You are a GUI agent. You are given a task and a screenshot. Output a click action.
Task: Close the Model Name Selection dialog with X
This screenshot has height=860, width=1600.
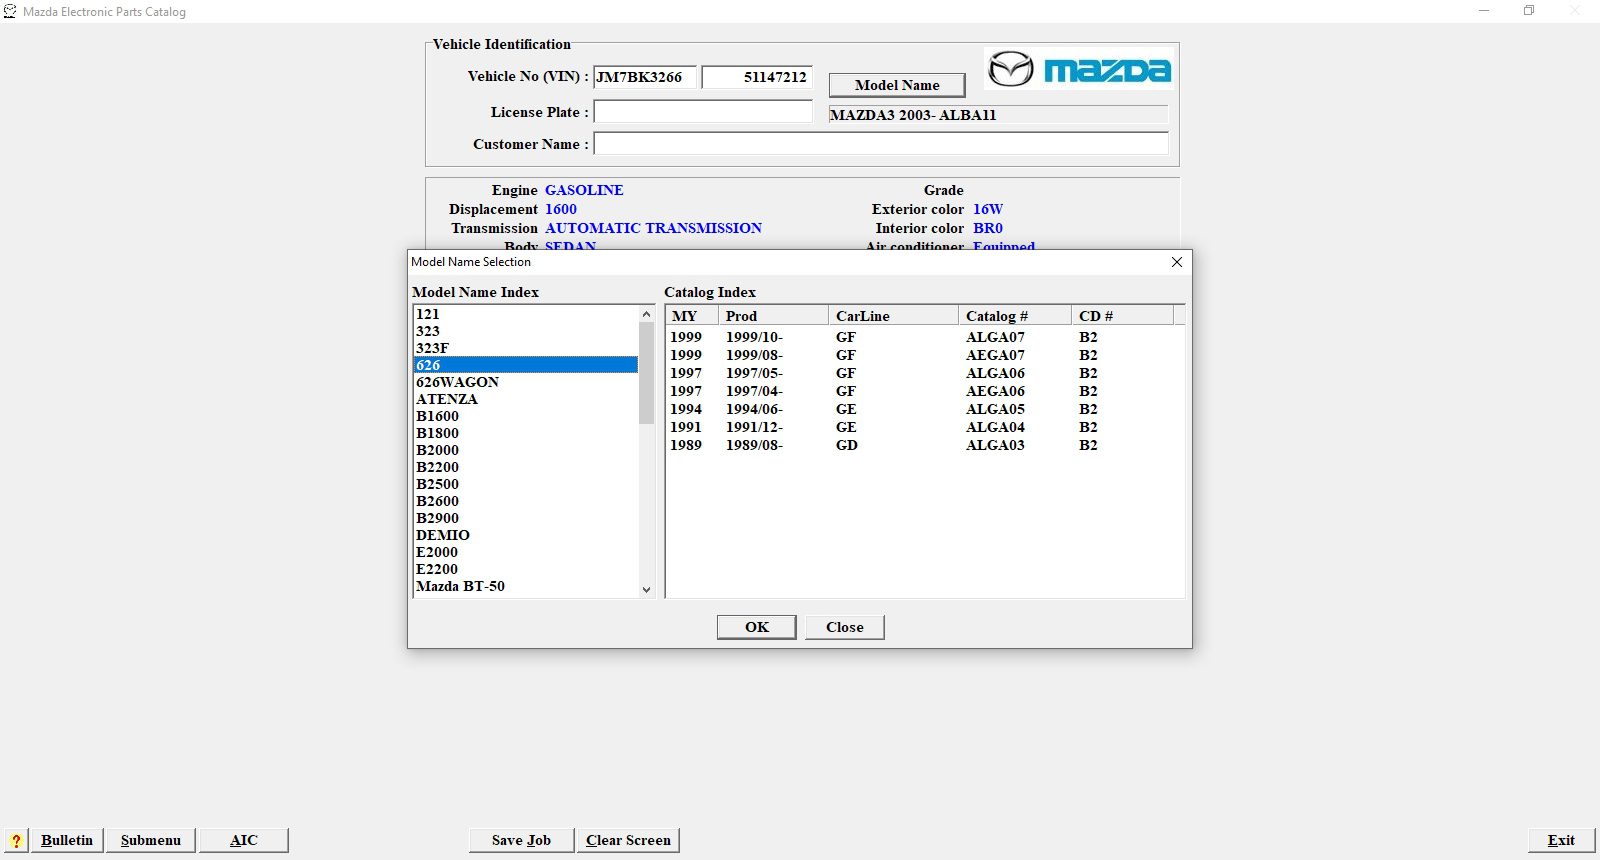pos(1177,262)
